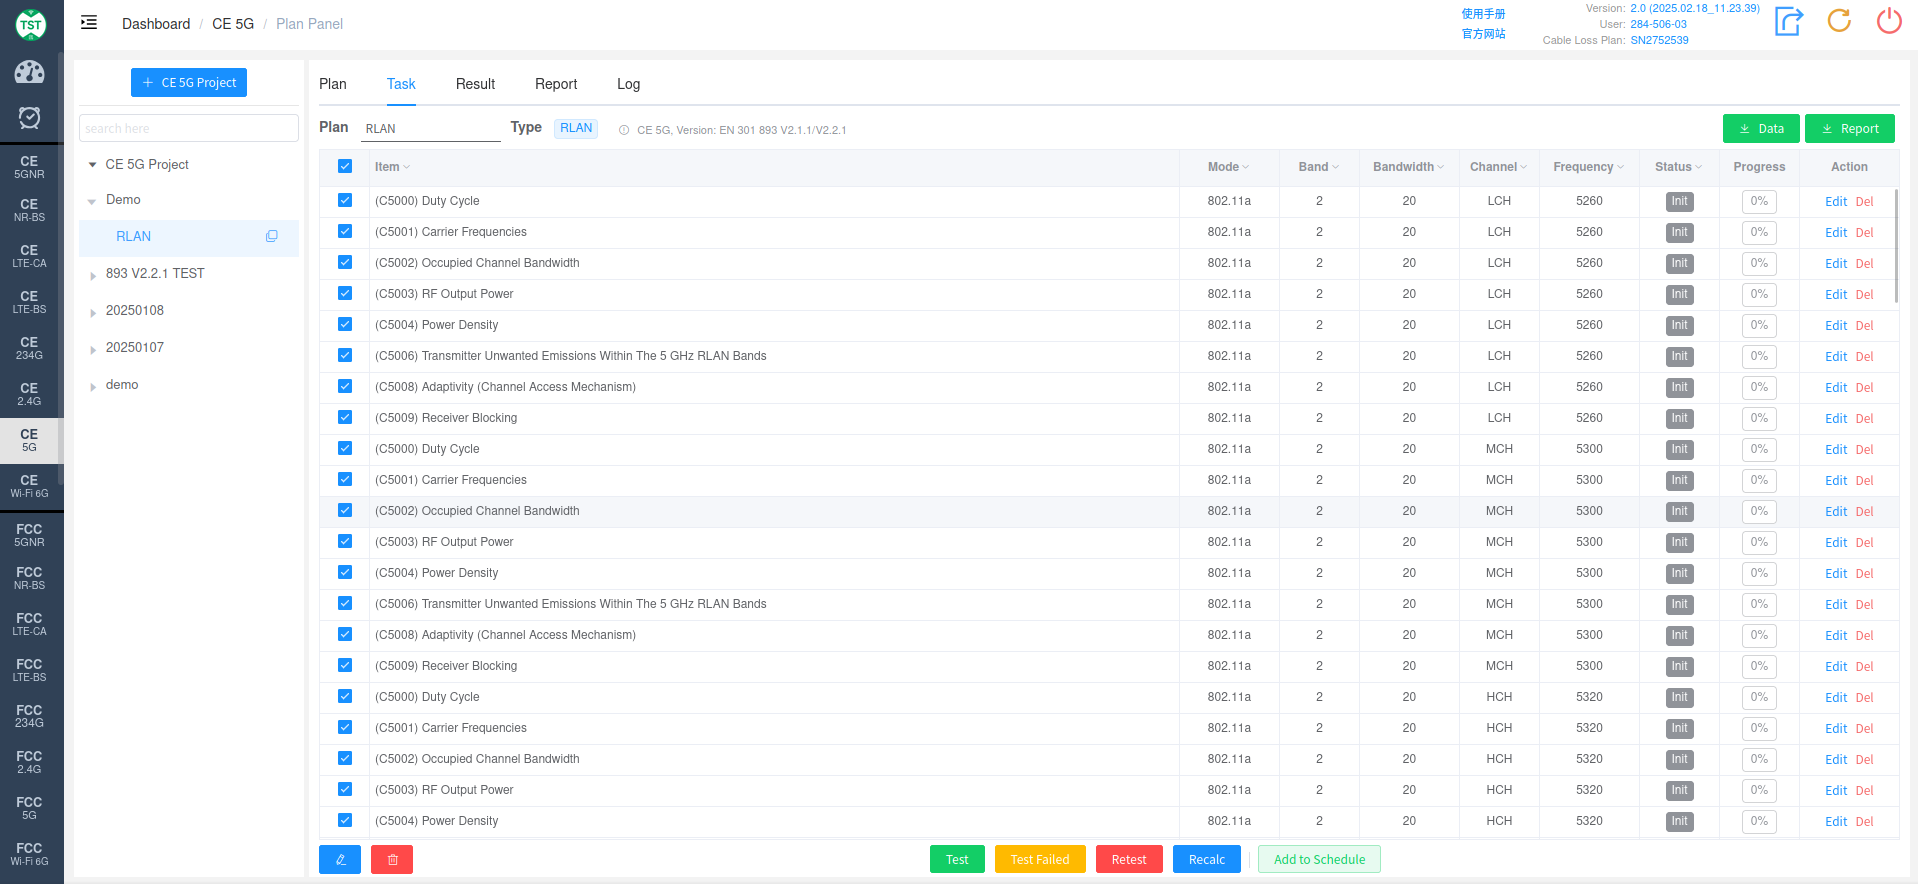
Task: Open FCC 2.4G module in sidebar
Action: tap(30, 762)
